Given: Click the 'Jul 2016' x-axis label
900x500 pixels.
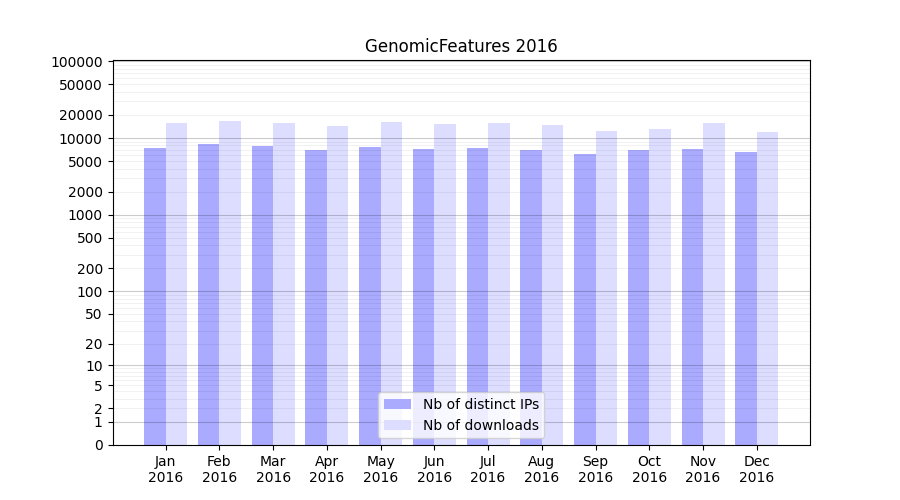Looking at the screenshot, I should [x=488, y=469].
